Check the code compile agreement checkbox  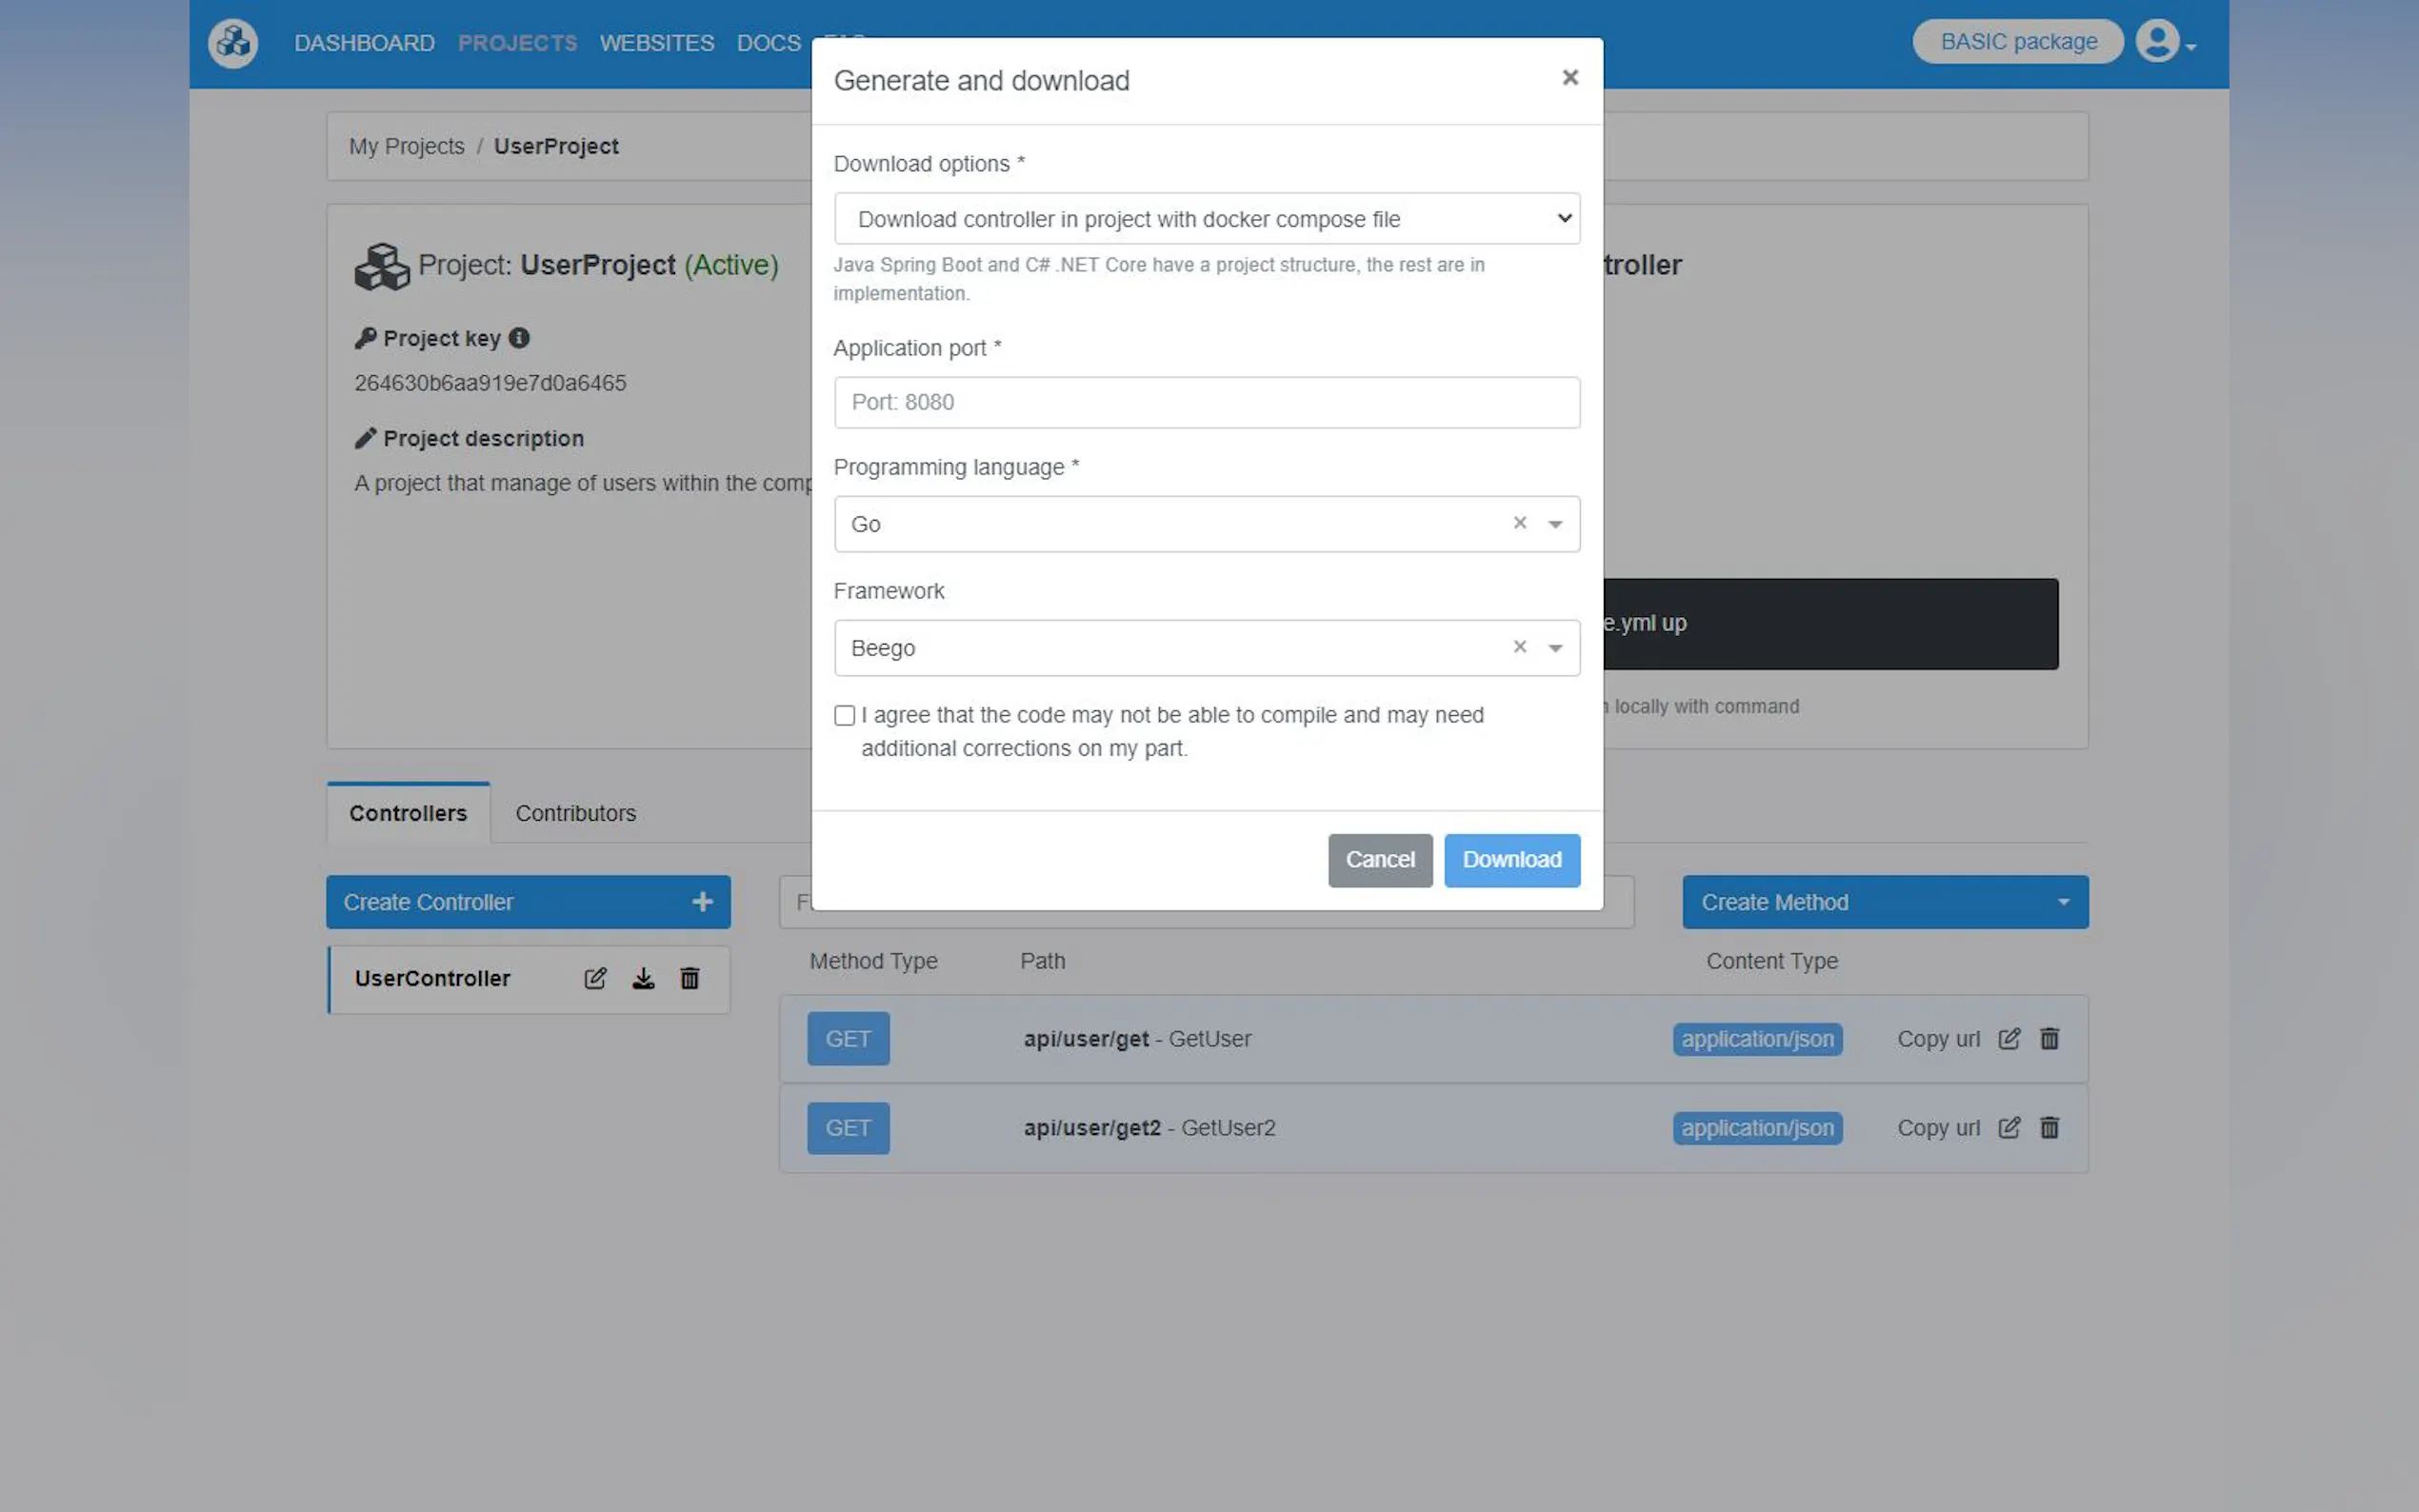coord(844,716)
